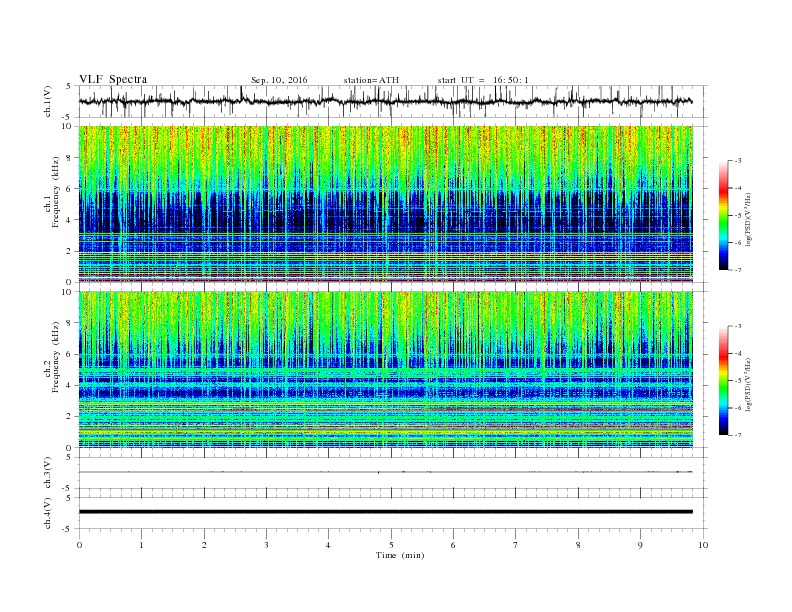792x612 pixels.
Task: Click the time axis tick label "1"
Action: (141, 545)
